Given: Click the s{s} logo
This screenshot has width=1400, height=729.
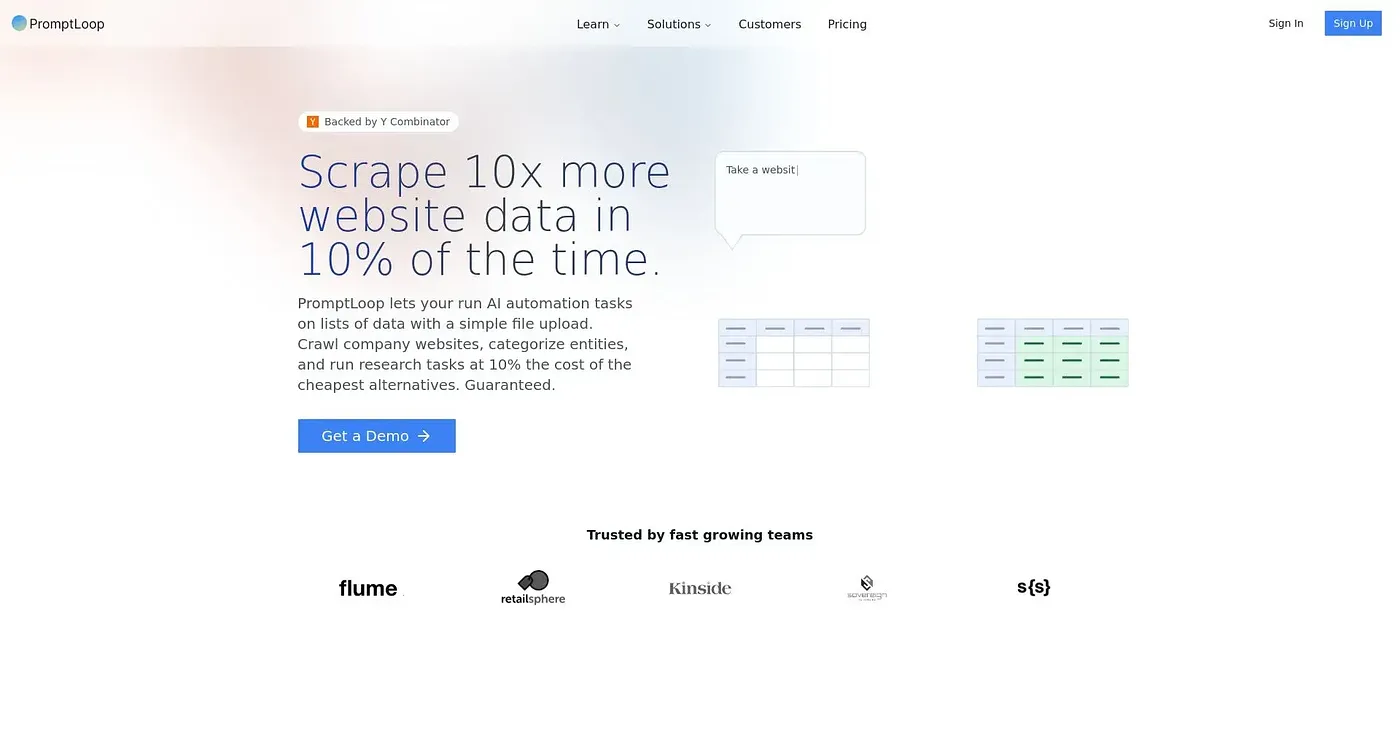Looking at the screenshot, I should (x=1033, y=587).
